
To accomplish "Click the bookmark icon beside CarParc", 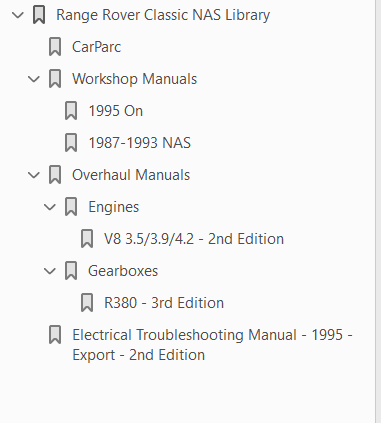I will [x=55, y=47].
